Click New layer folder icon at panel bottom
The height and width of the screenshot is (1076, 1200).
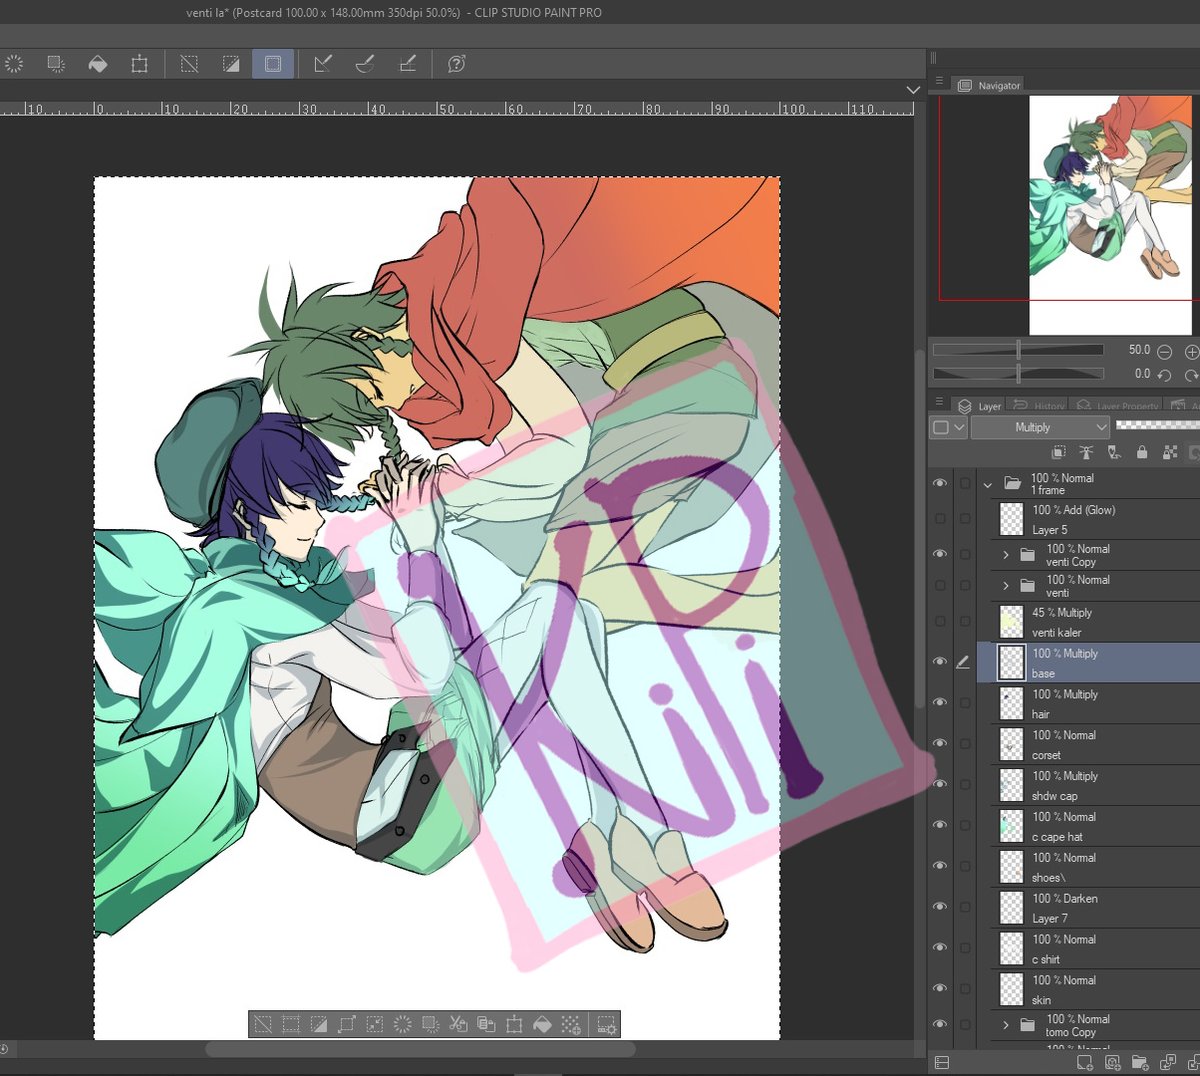point(1140,1063)
